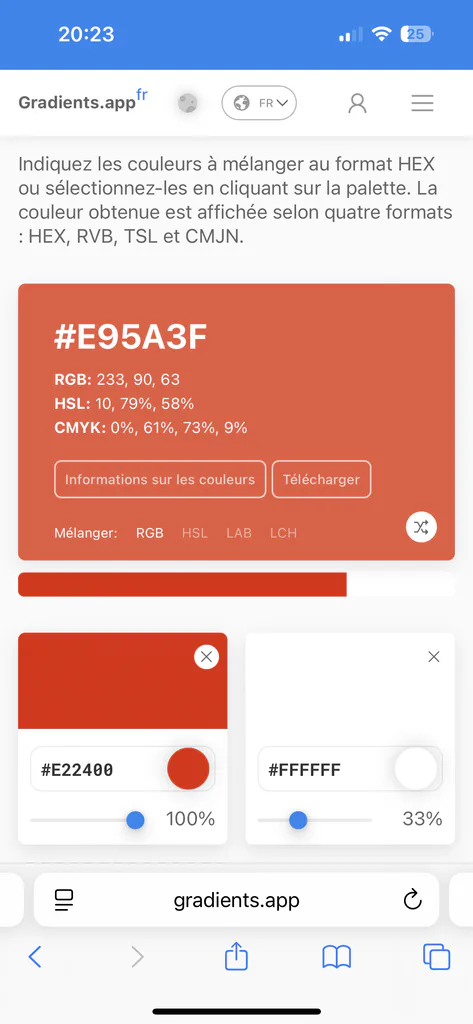Click the shuffle random colors icon
This screenshot has height=1024, width=473.
[421, 527]
